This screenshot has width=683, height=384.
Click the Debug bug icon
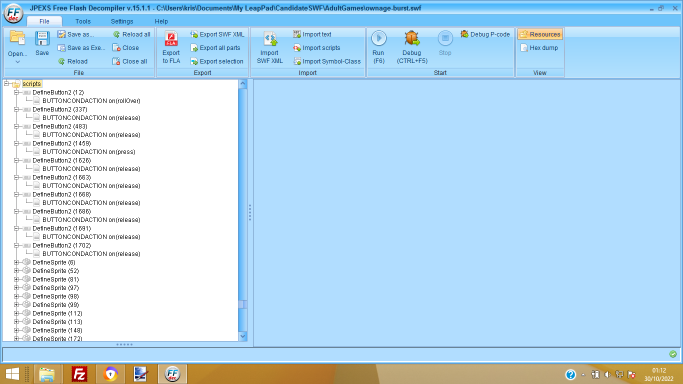coord(412,38)
